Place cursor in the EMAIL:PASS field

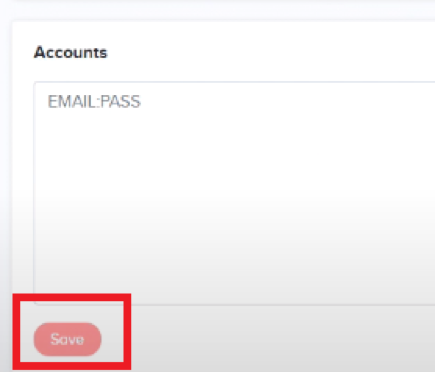pos(234,193)
